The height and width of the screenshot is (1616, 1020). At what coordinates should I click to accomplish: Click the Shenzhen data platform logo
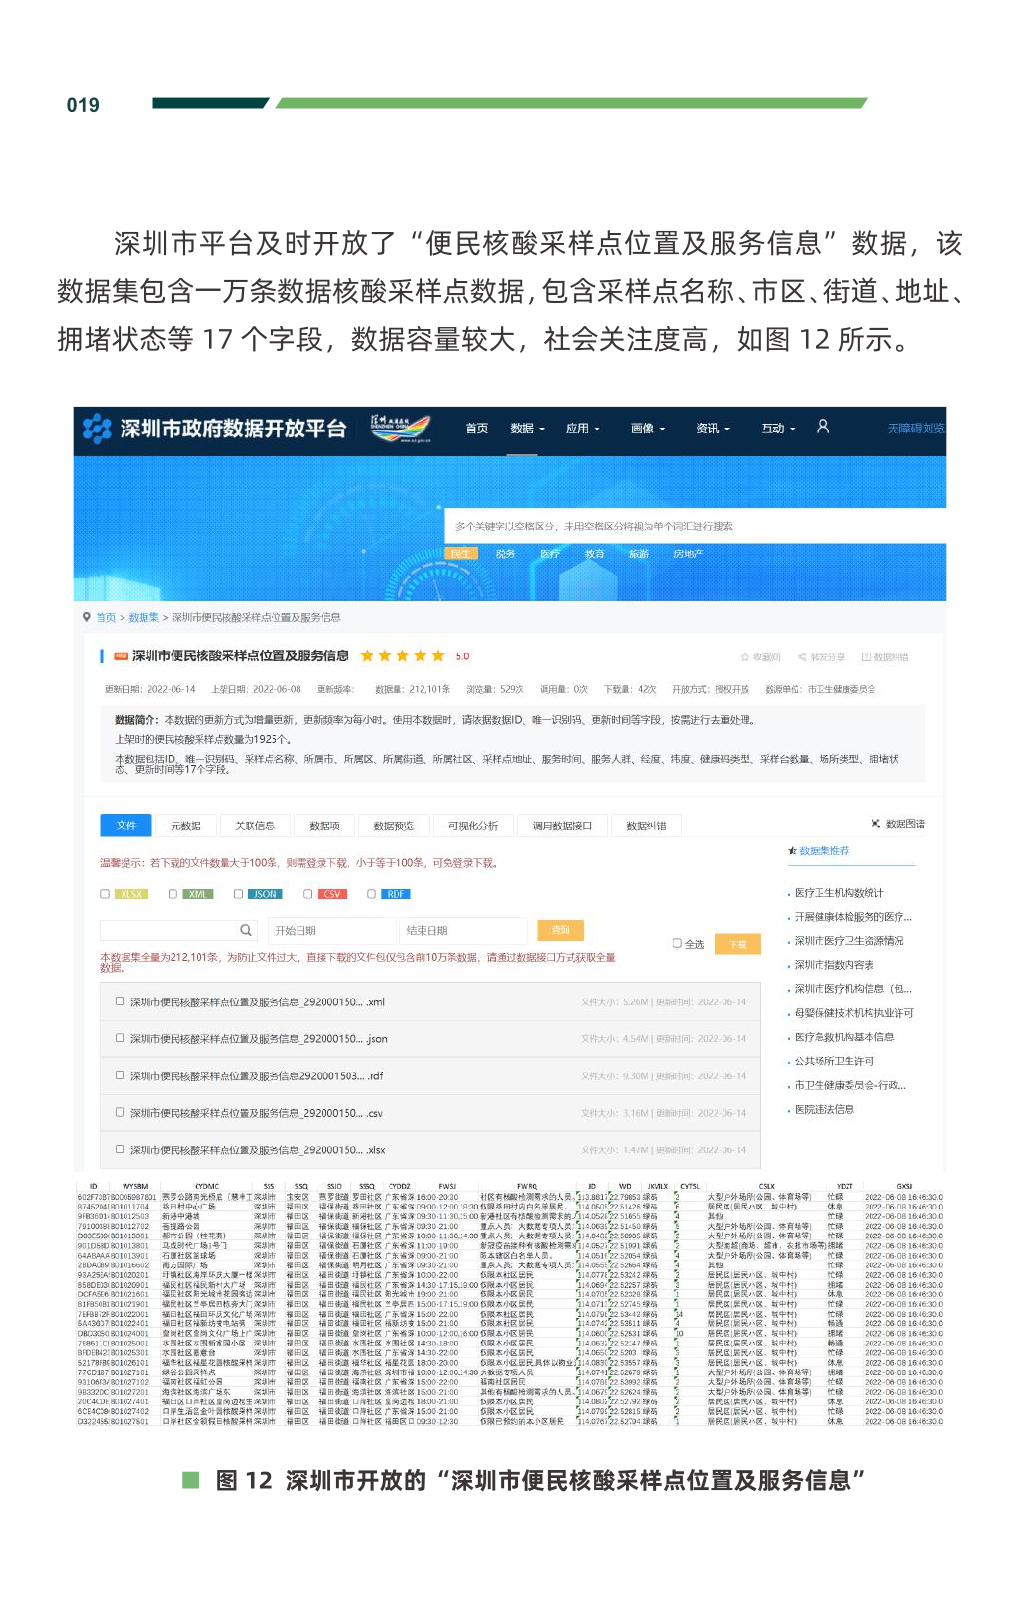tap(97, 429)
